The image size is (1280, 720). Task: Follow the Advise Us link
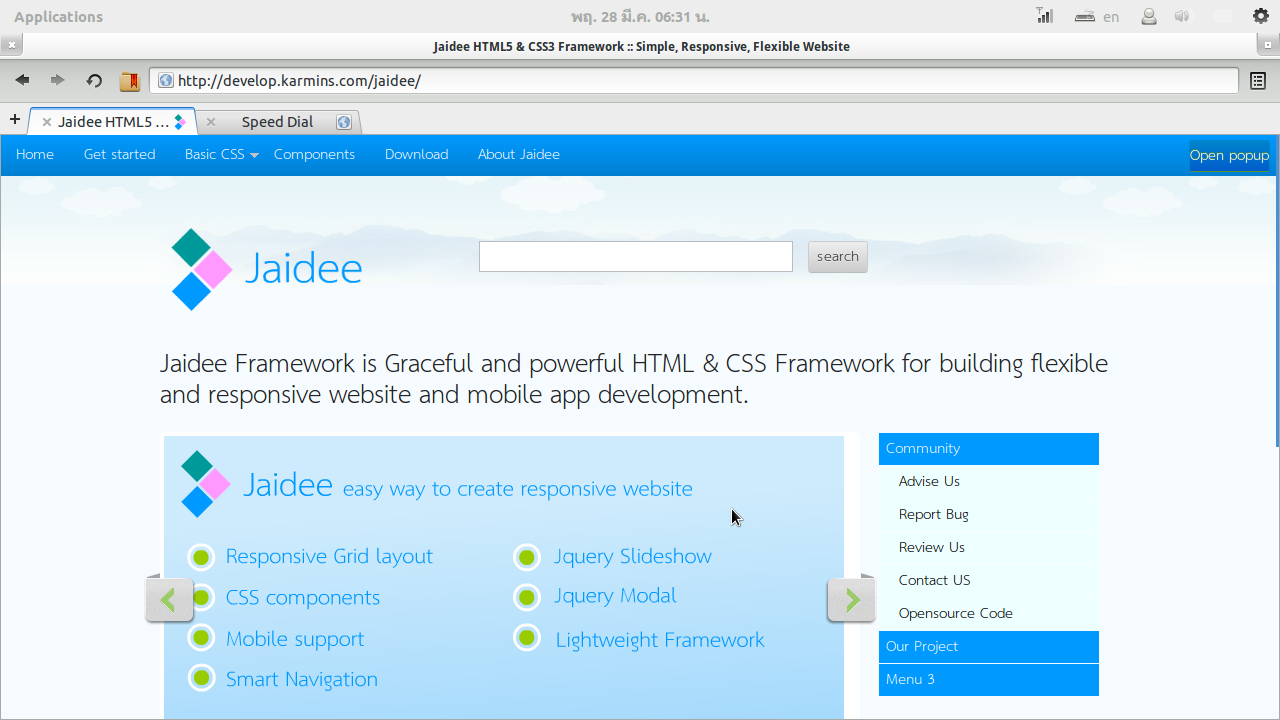click(928, 481)
